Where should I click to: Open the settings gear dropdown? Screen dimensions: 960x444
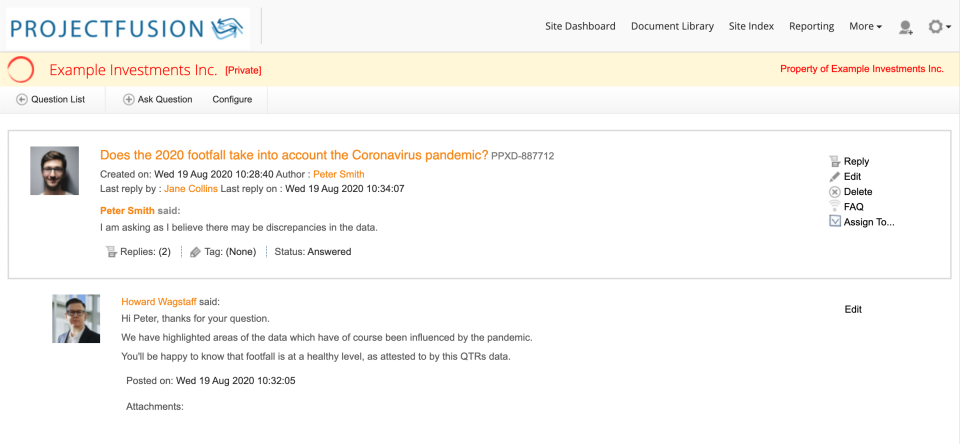[938, 27]
